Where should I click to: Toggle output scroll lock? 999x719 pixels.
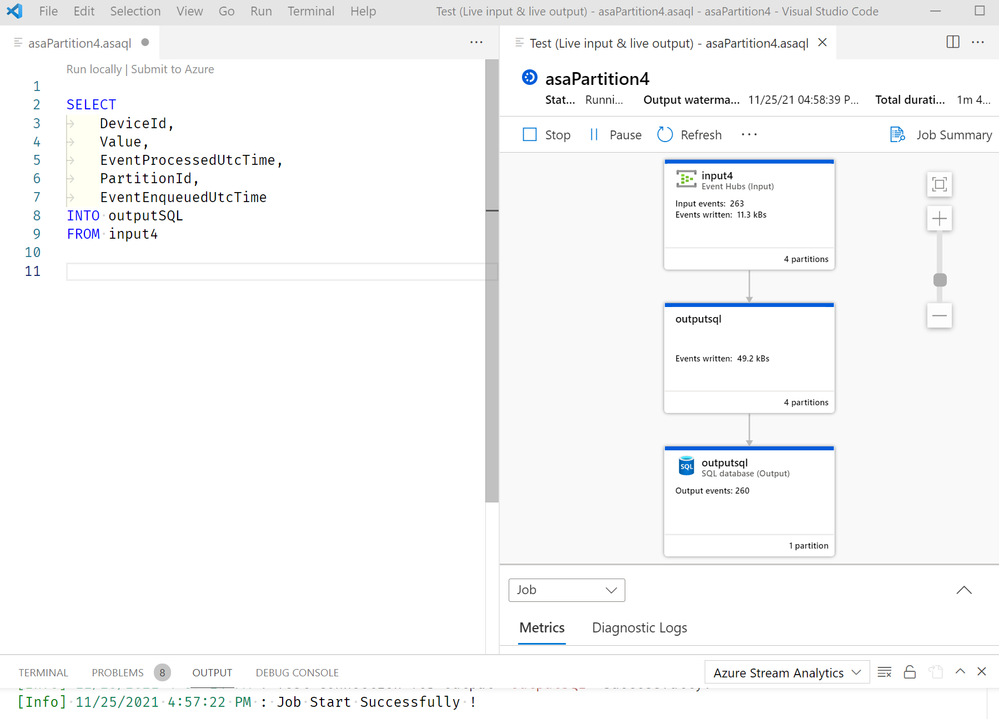pos(910,672)
